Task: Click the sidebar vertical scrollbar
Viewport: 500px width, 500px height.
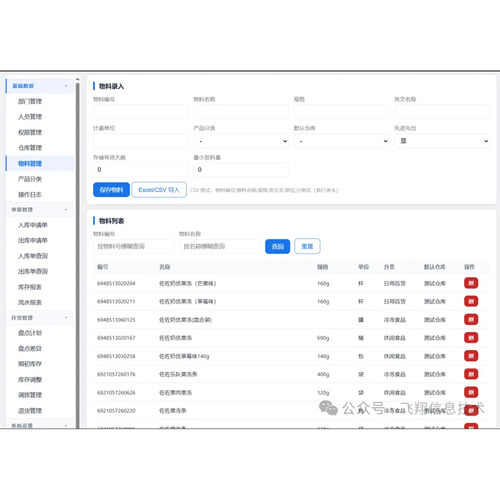Action: point(77,255)
